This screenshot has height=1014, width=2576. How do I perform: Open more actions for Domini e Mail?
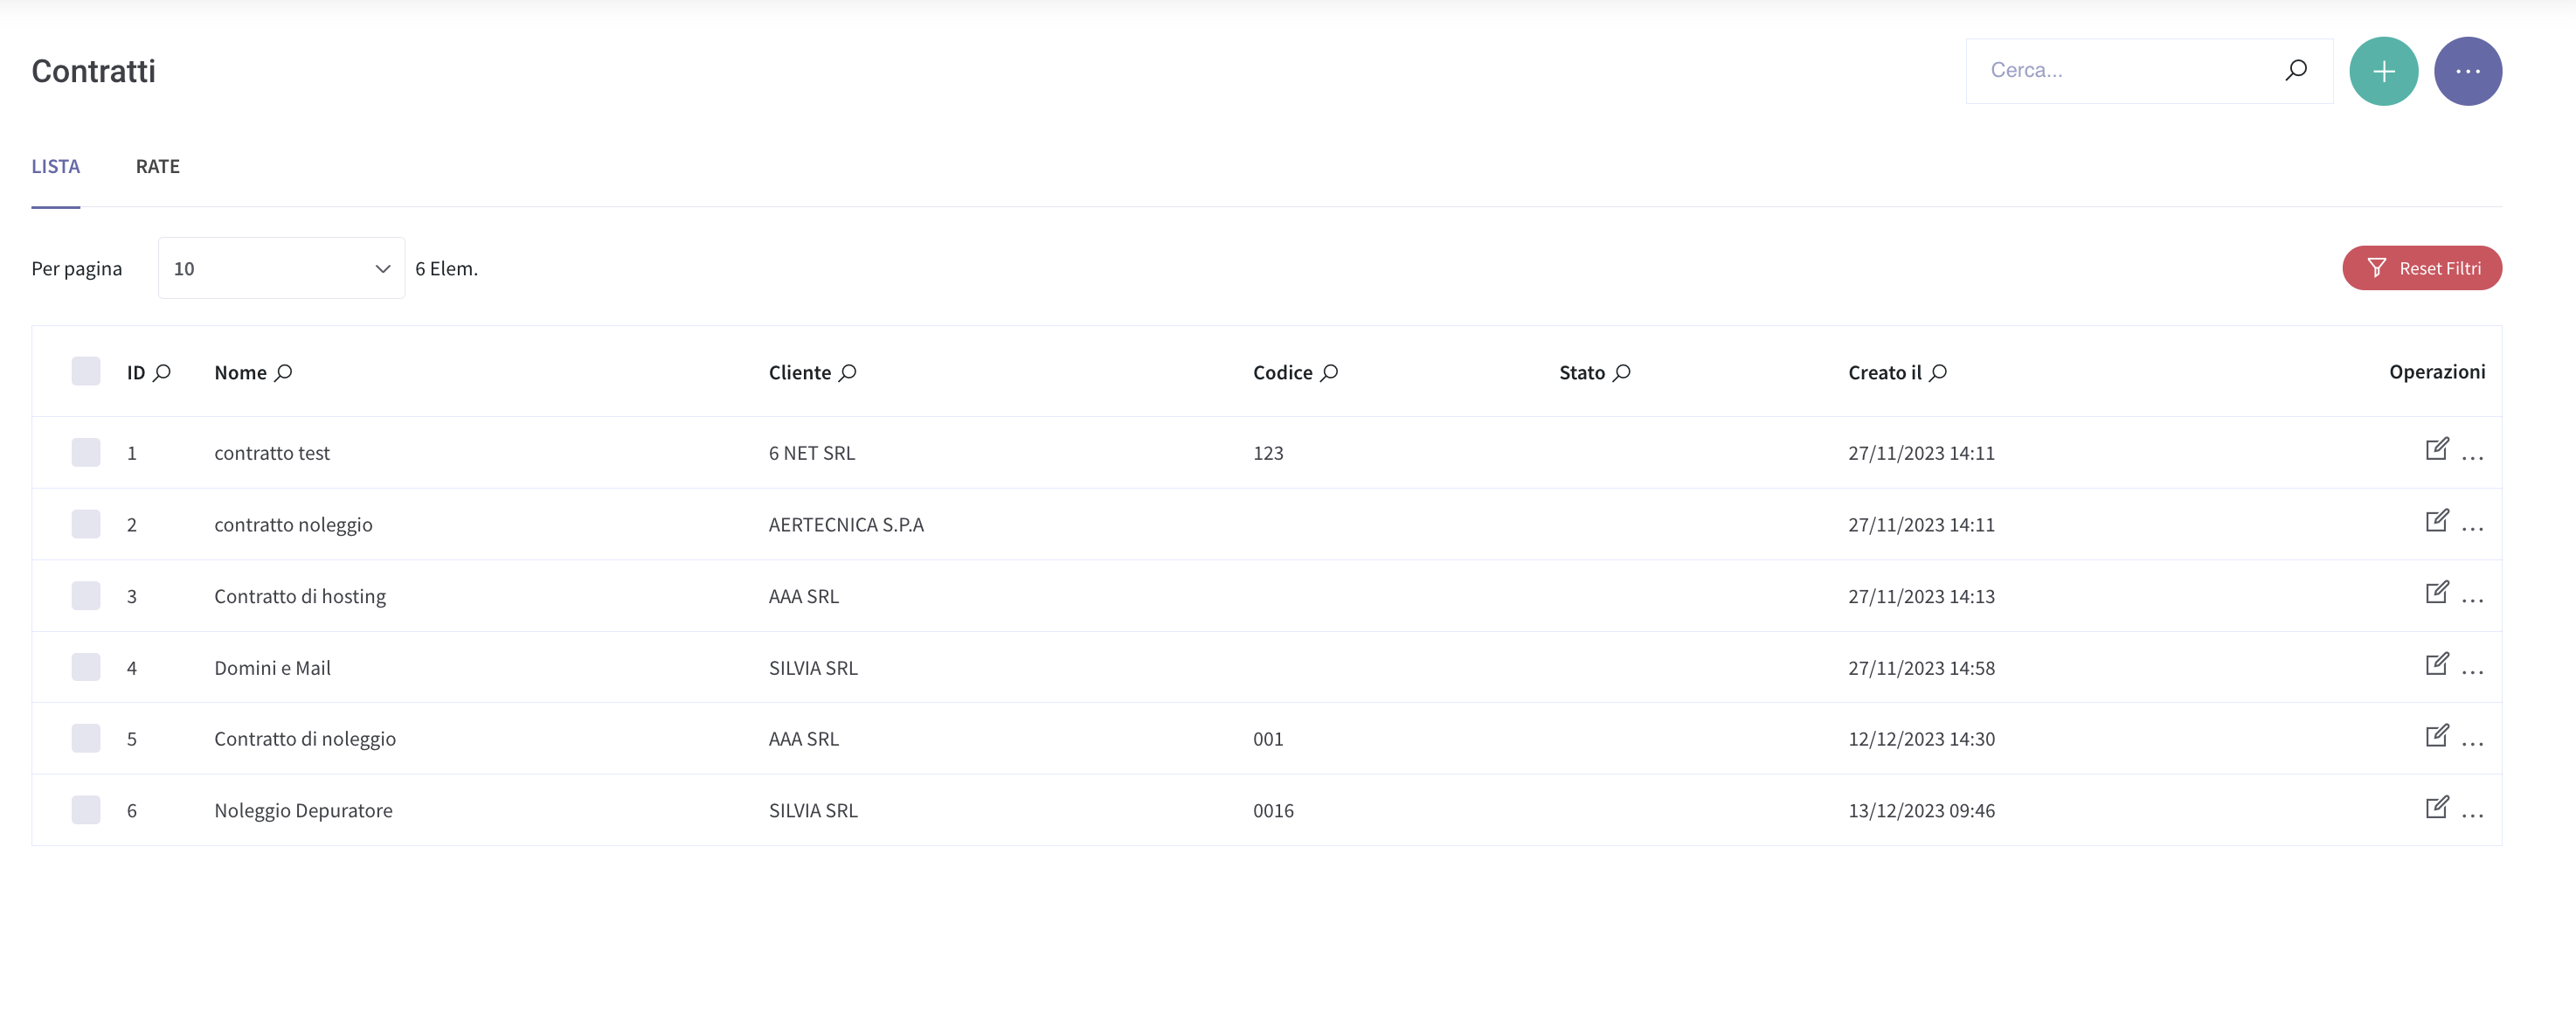[x=2472, y=672]
